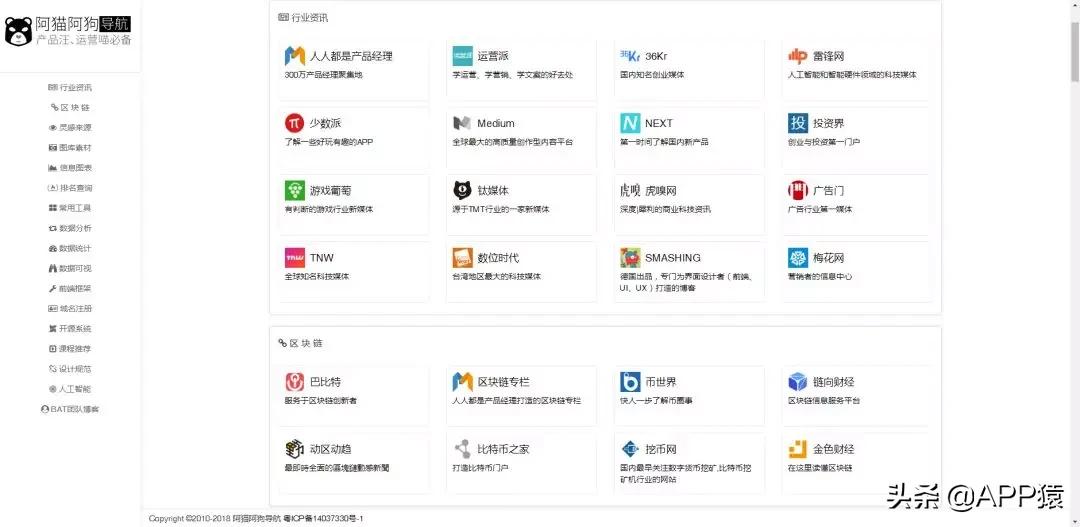Click the 区块链专栏 logo icon
This screenshot has width=1080, height=527.
(463, 382)
